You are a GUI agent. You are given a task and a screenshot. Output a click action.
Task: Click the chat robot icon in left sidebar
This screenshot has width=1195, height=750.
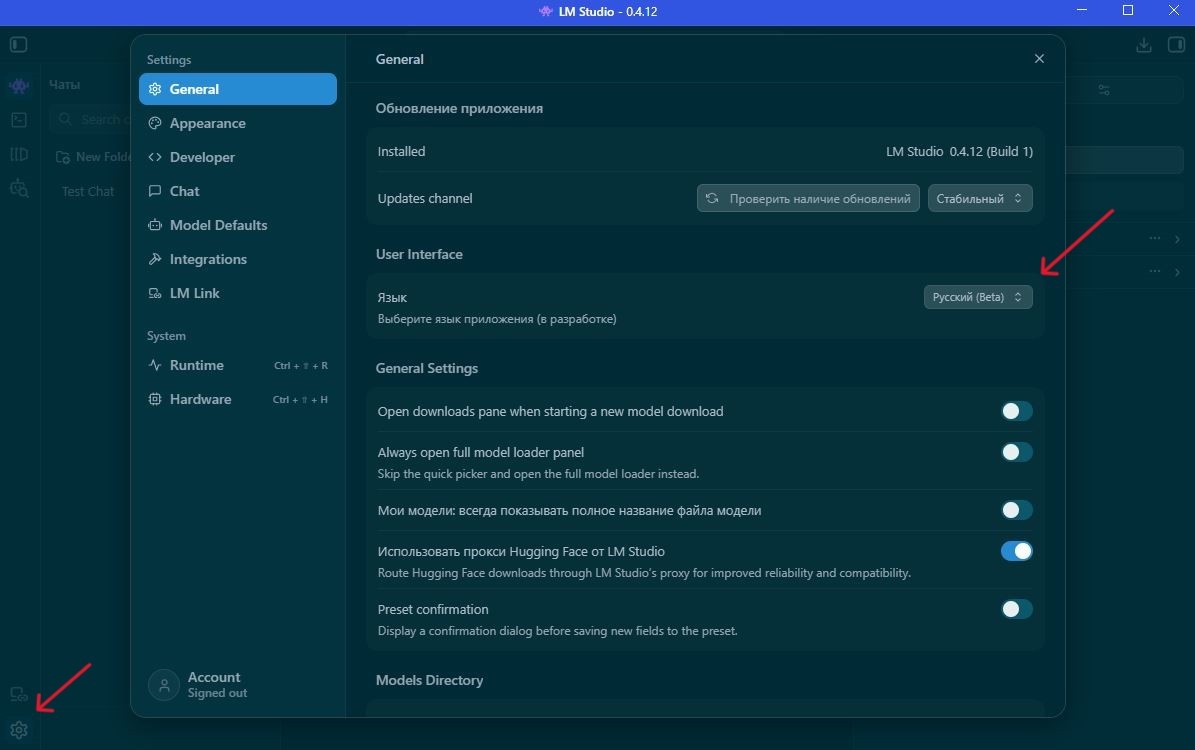19,86
